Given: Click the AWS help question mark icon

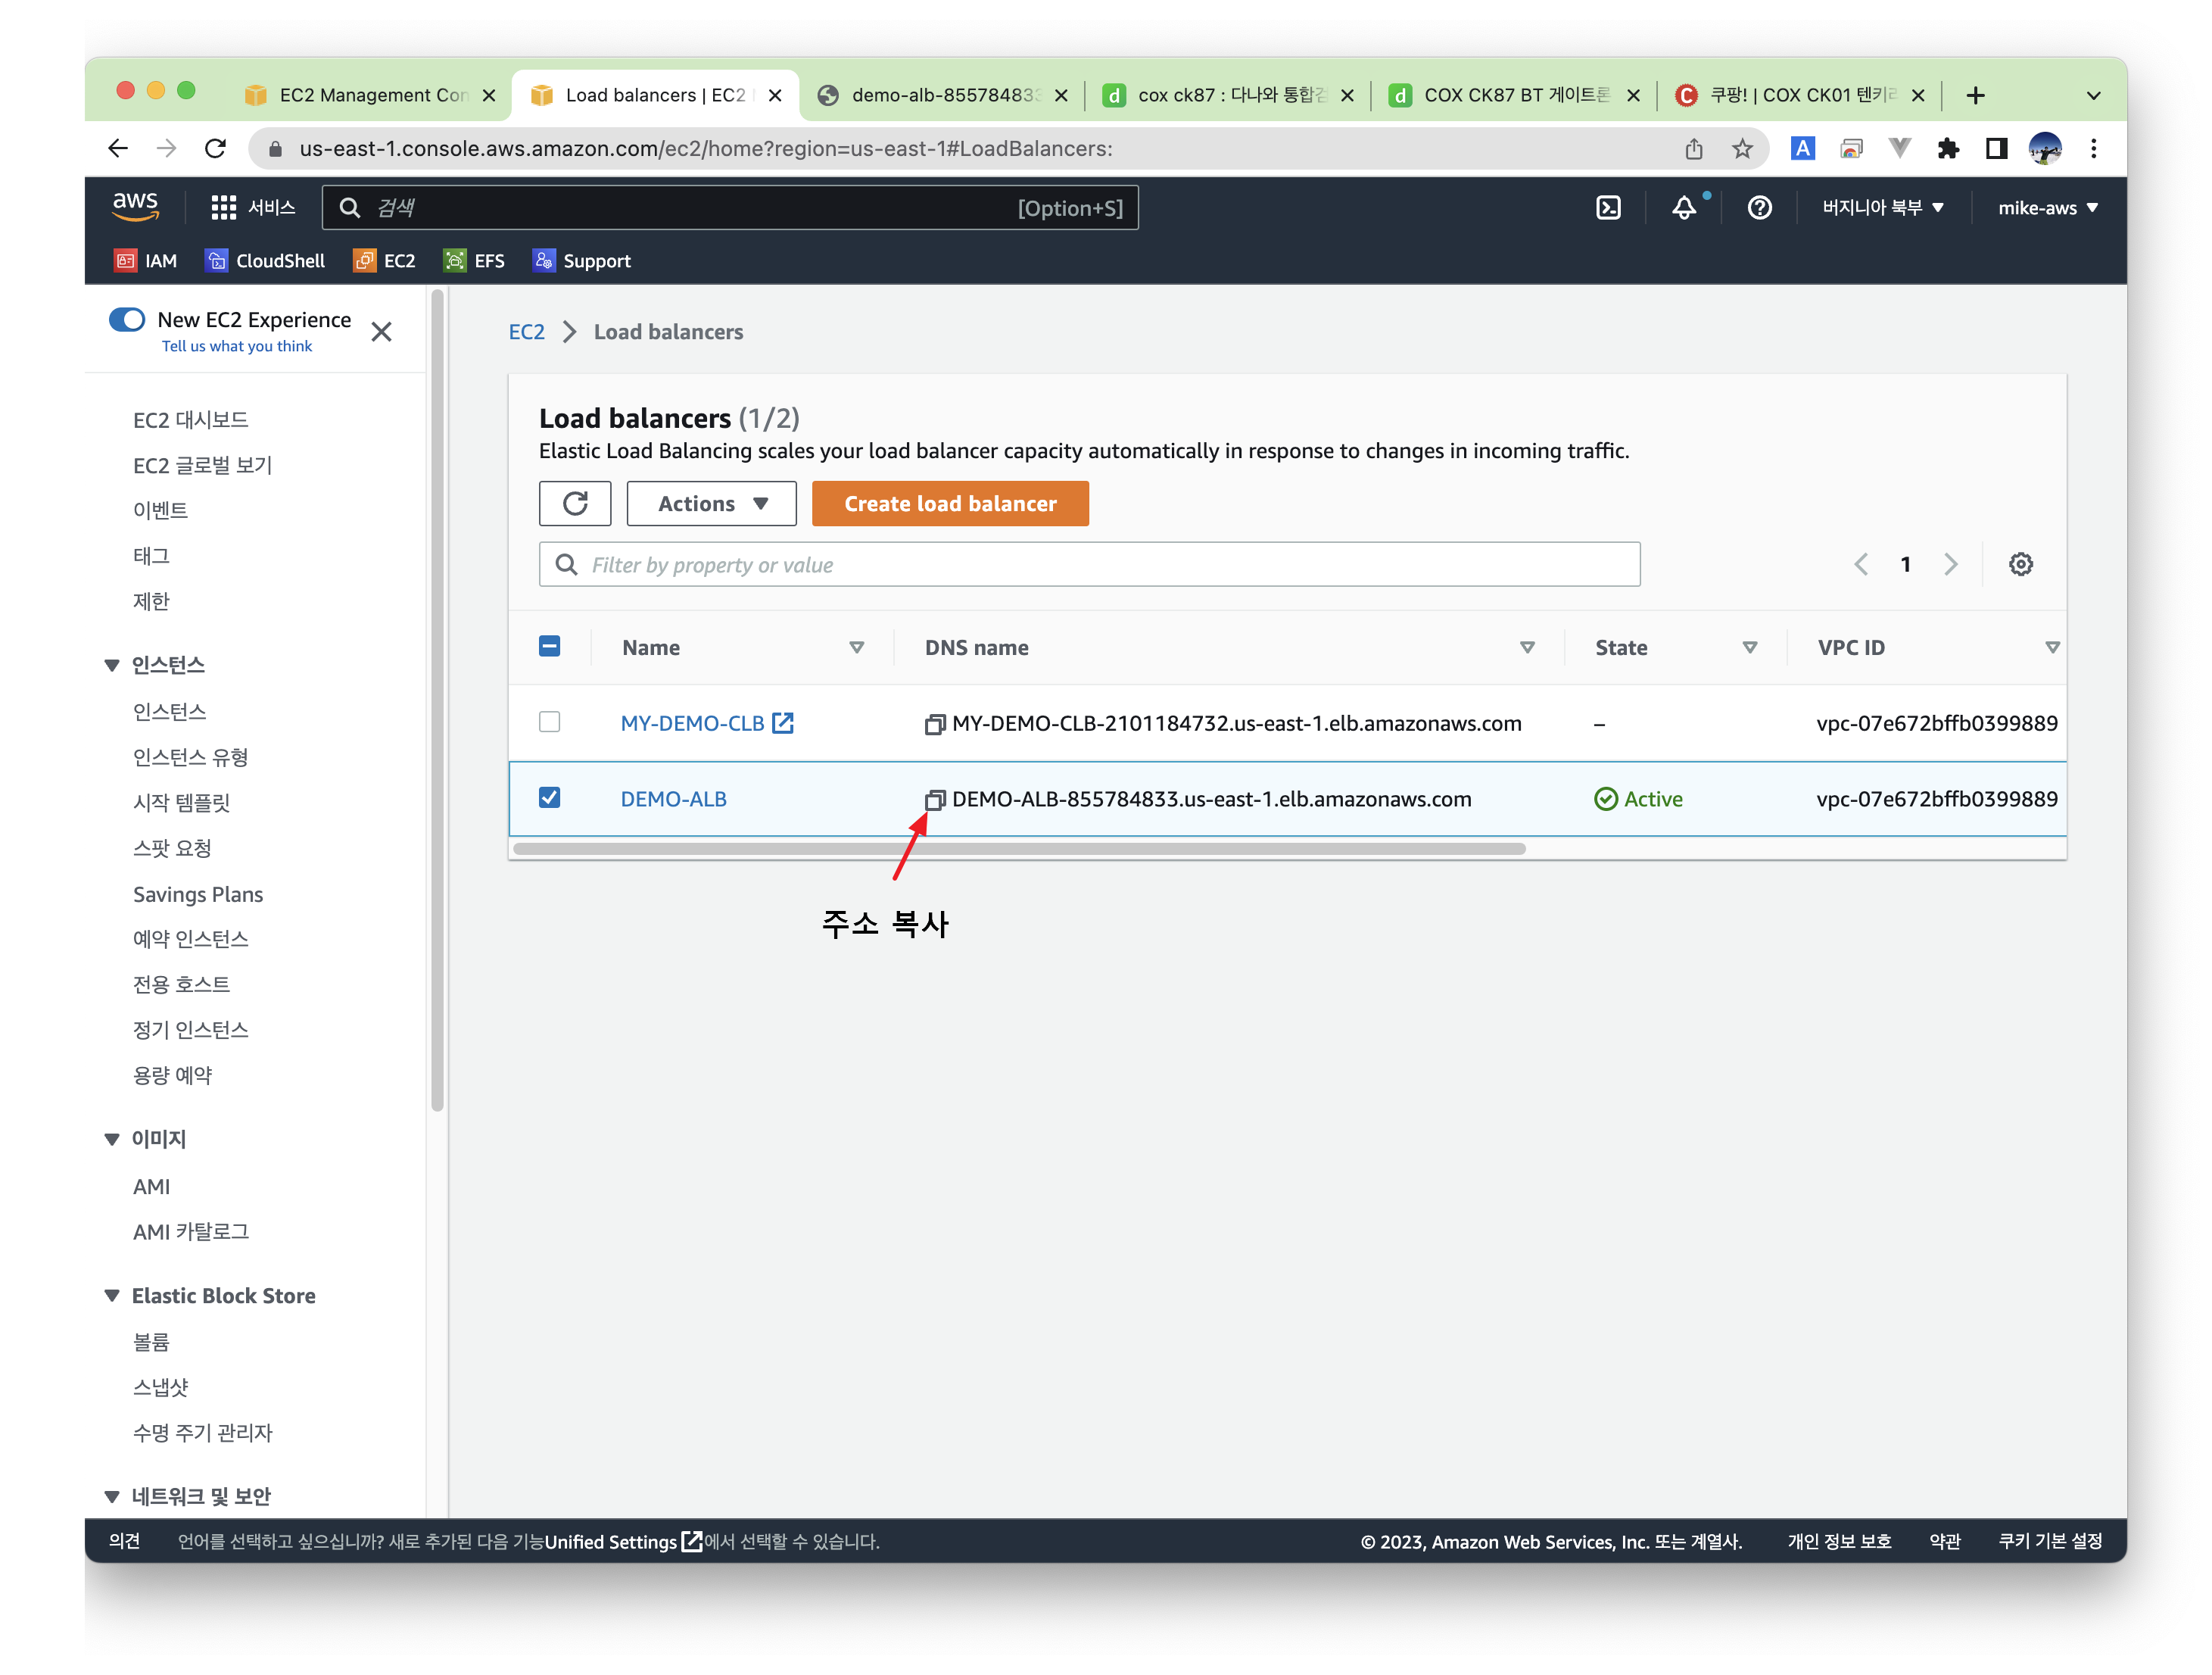Looking at the screenshot, I should [x=1759, y=208].
